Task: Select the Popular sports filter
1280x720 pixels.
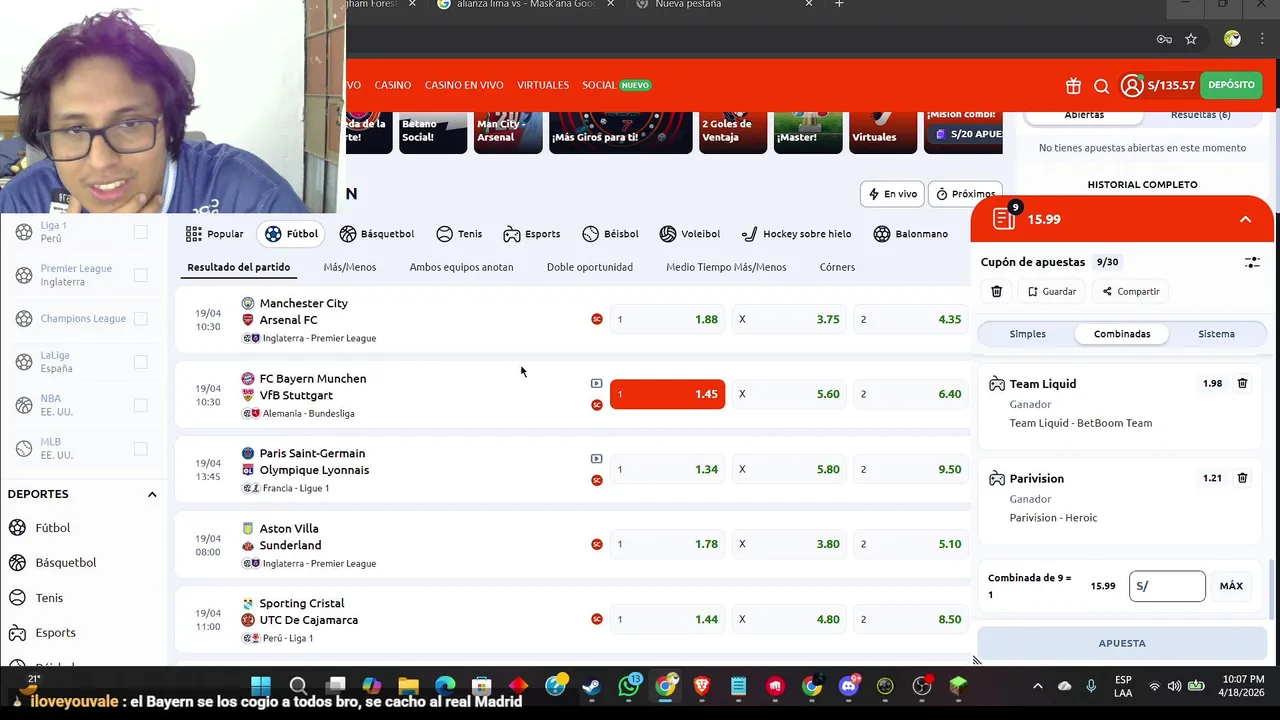Action: [x=215, y=234]
